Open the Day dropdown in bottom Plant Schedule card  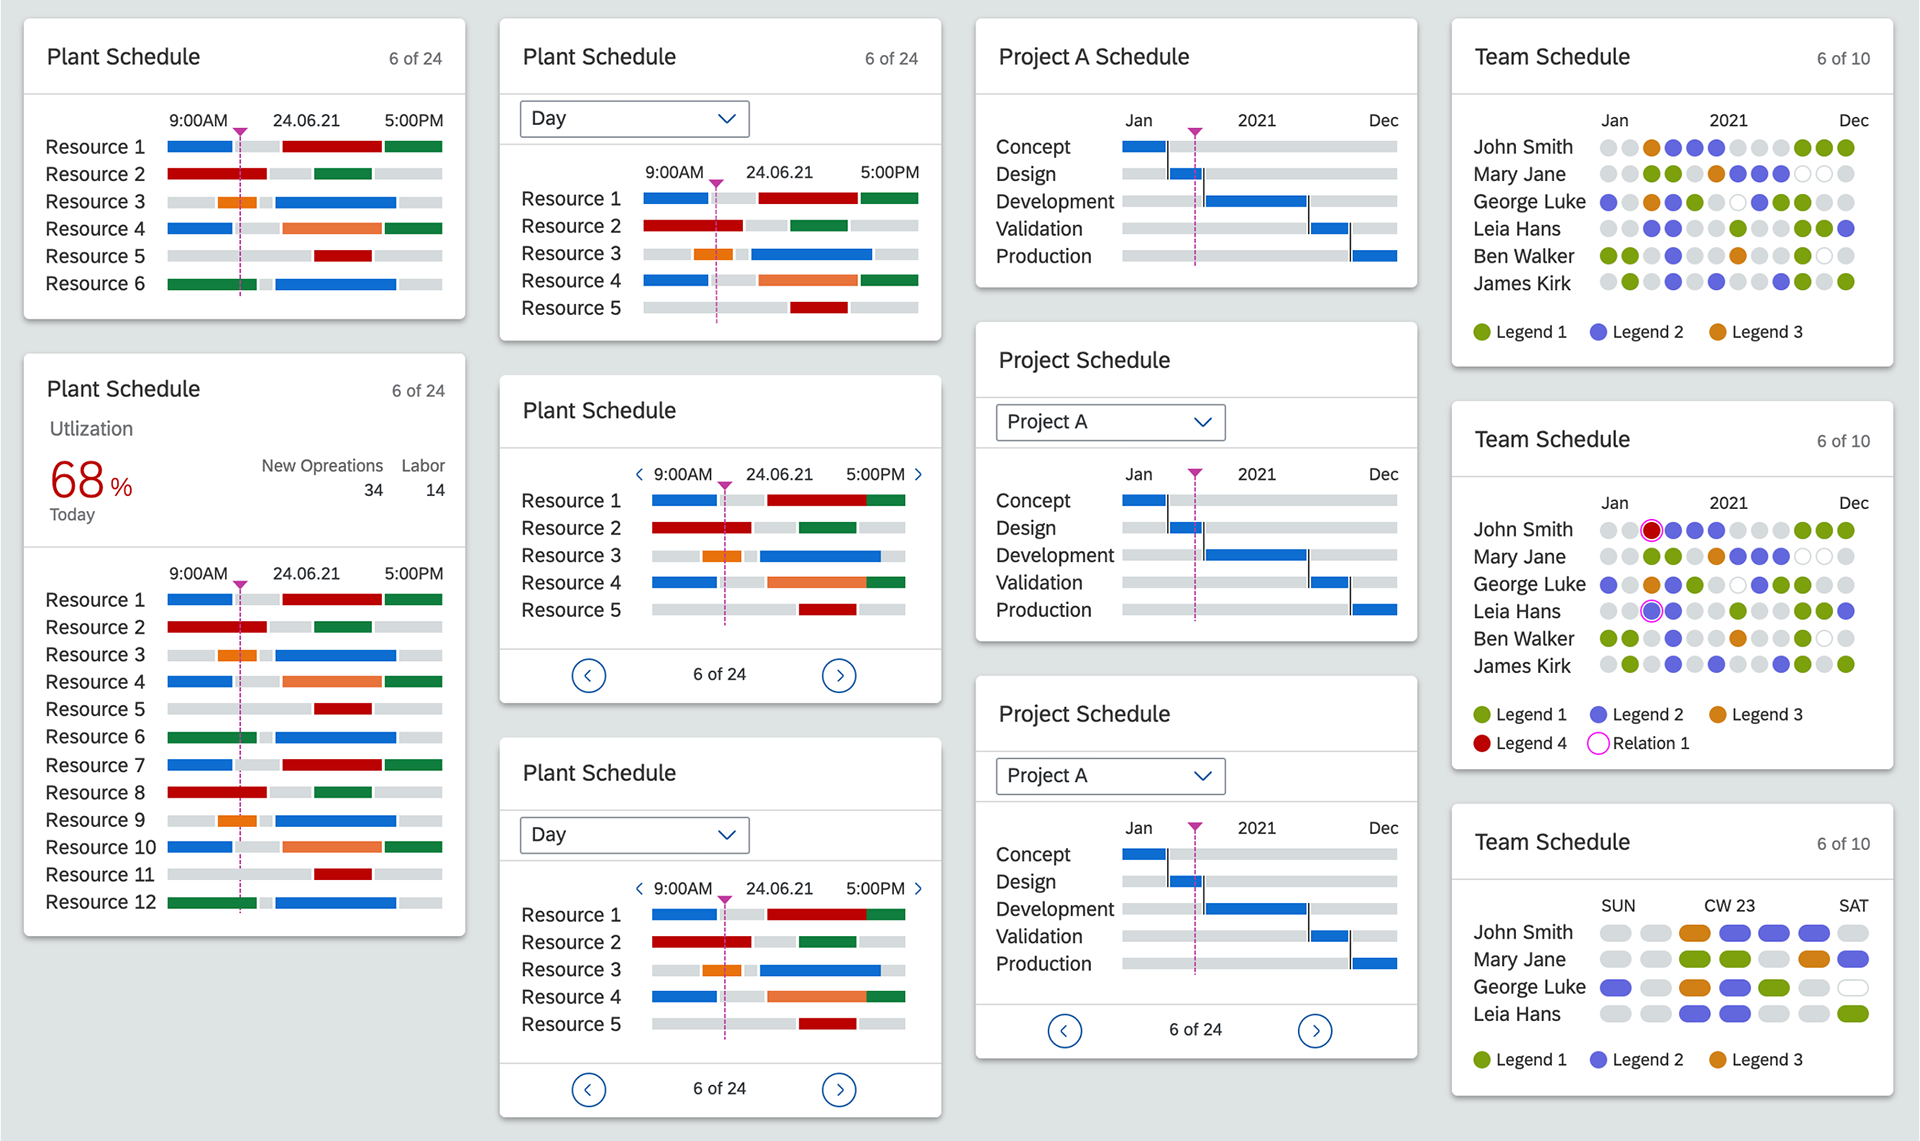point(634,835)
